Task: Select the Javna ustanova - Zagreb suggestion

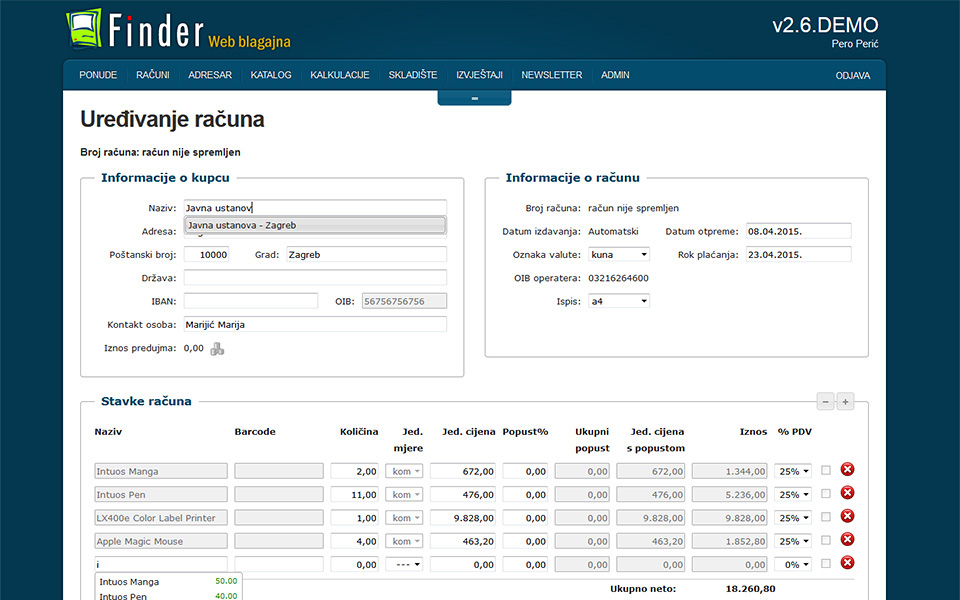Action: (314, 226)
